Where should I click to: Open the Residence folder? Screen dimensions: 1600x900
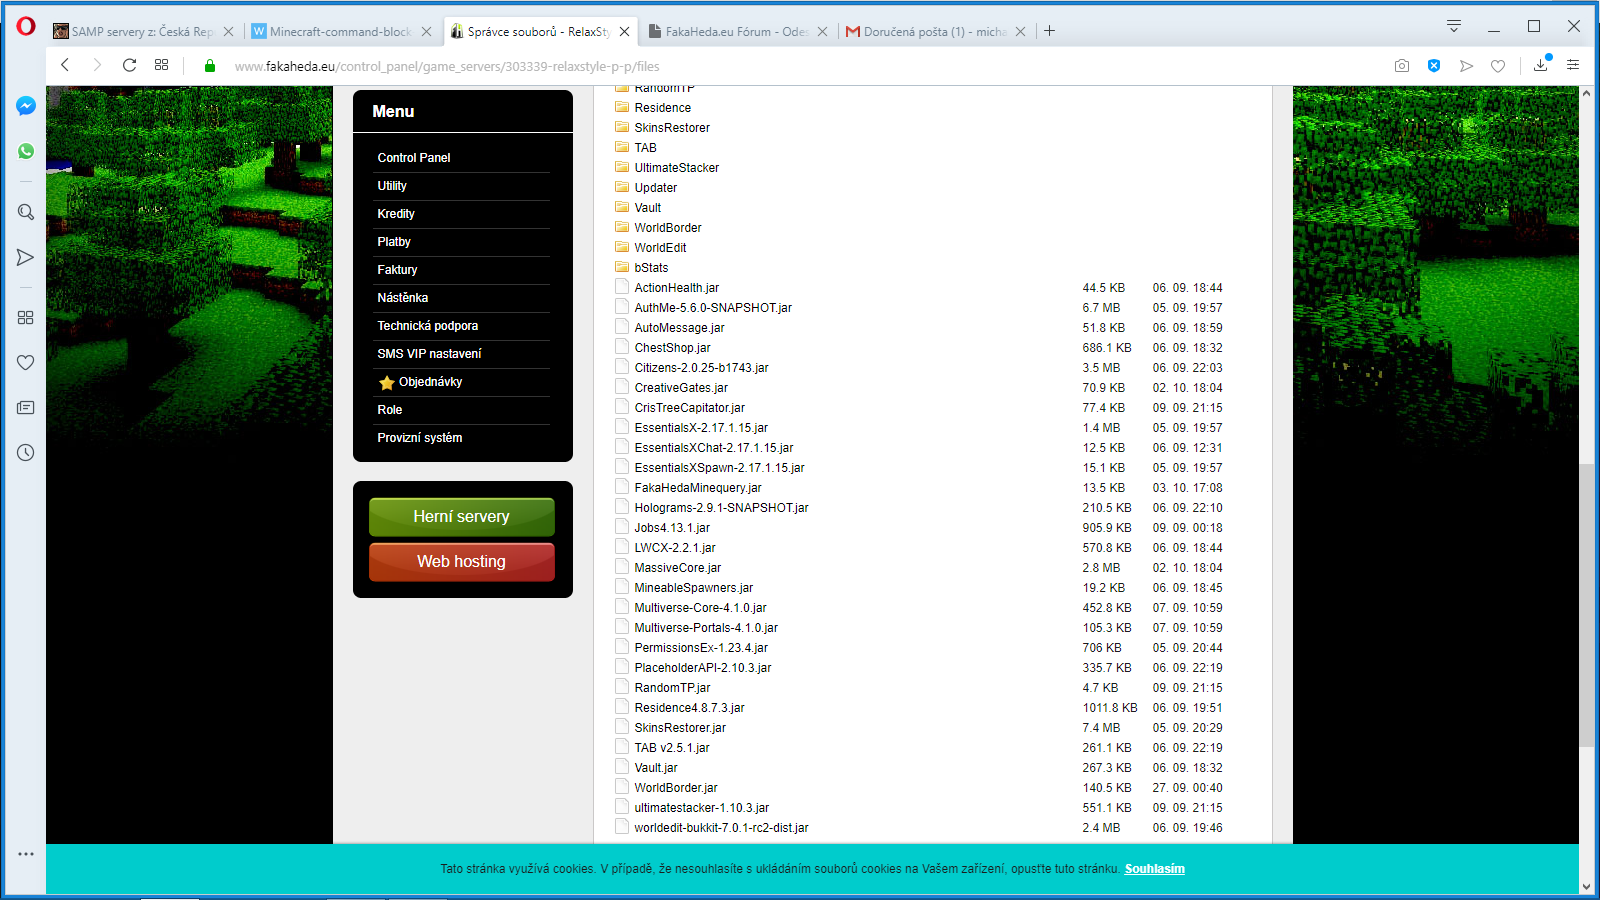tap(662, 108)
